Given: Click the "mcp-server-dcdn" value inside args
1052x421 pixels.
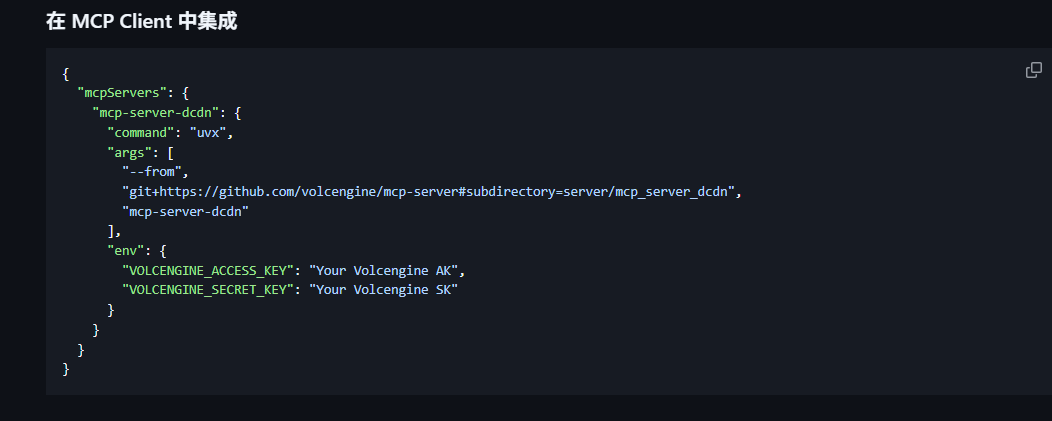Looking at the screenshot, I should [x=186, y=211].
